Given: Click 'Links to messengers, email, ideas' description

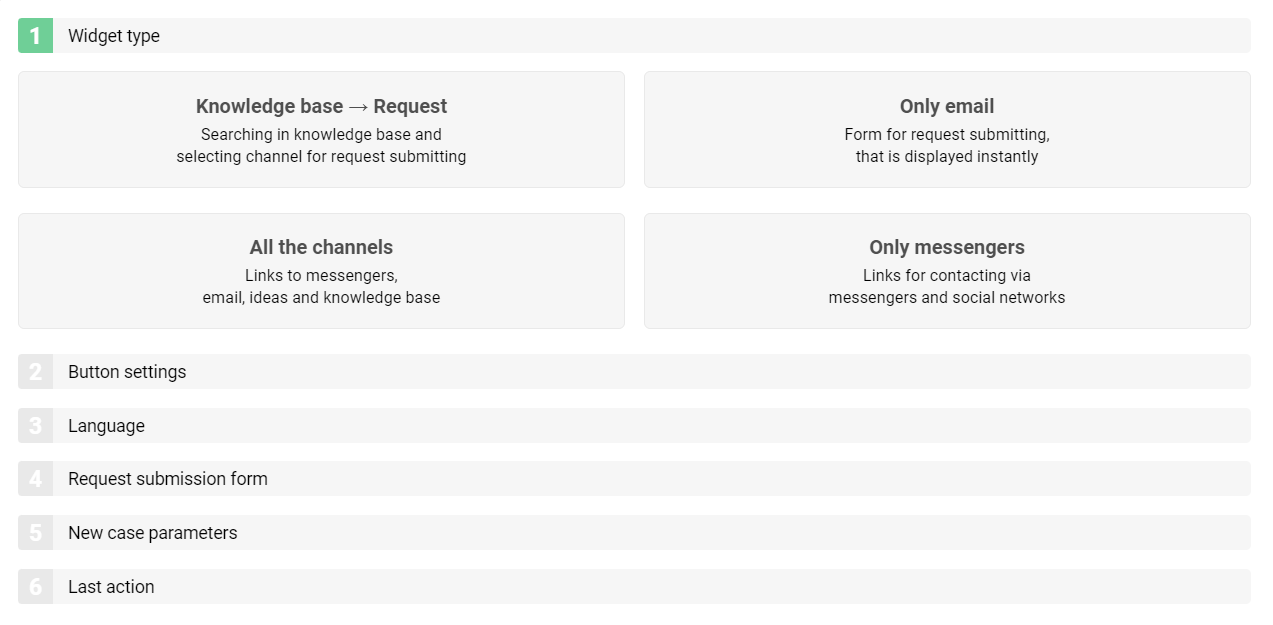Looking at the screenshot, I should click(x=321, y=287).
